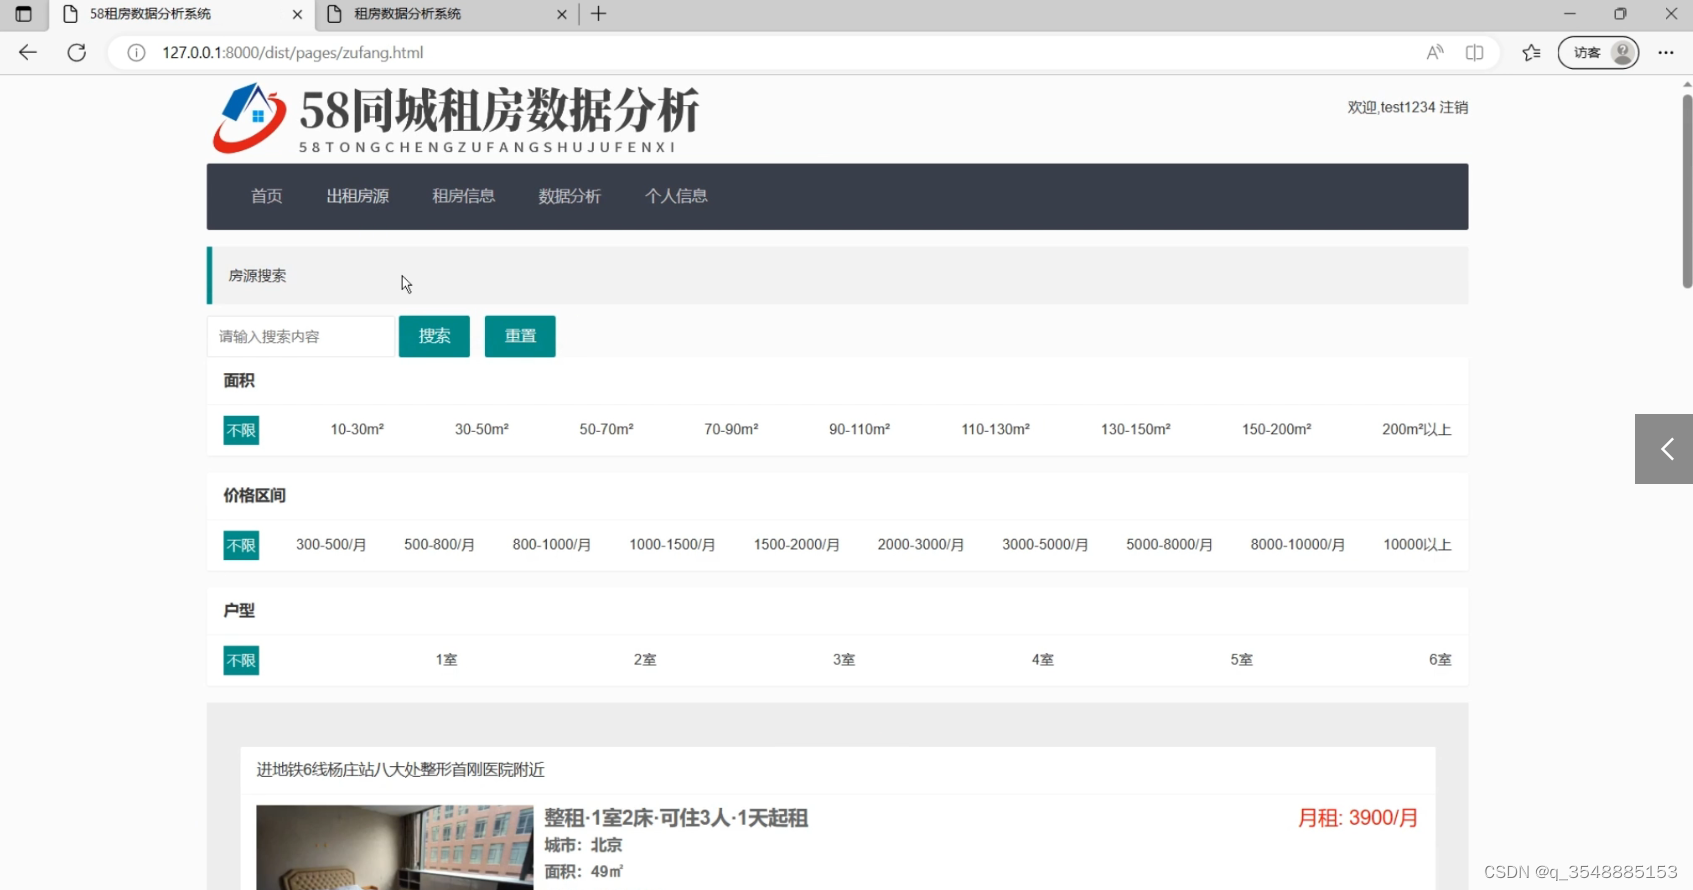This screenshot has width=1693, height=890.
Task: Filter listings by 4室
Action: [x=1043, y=660]
